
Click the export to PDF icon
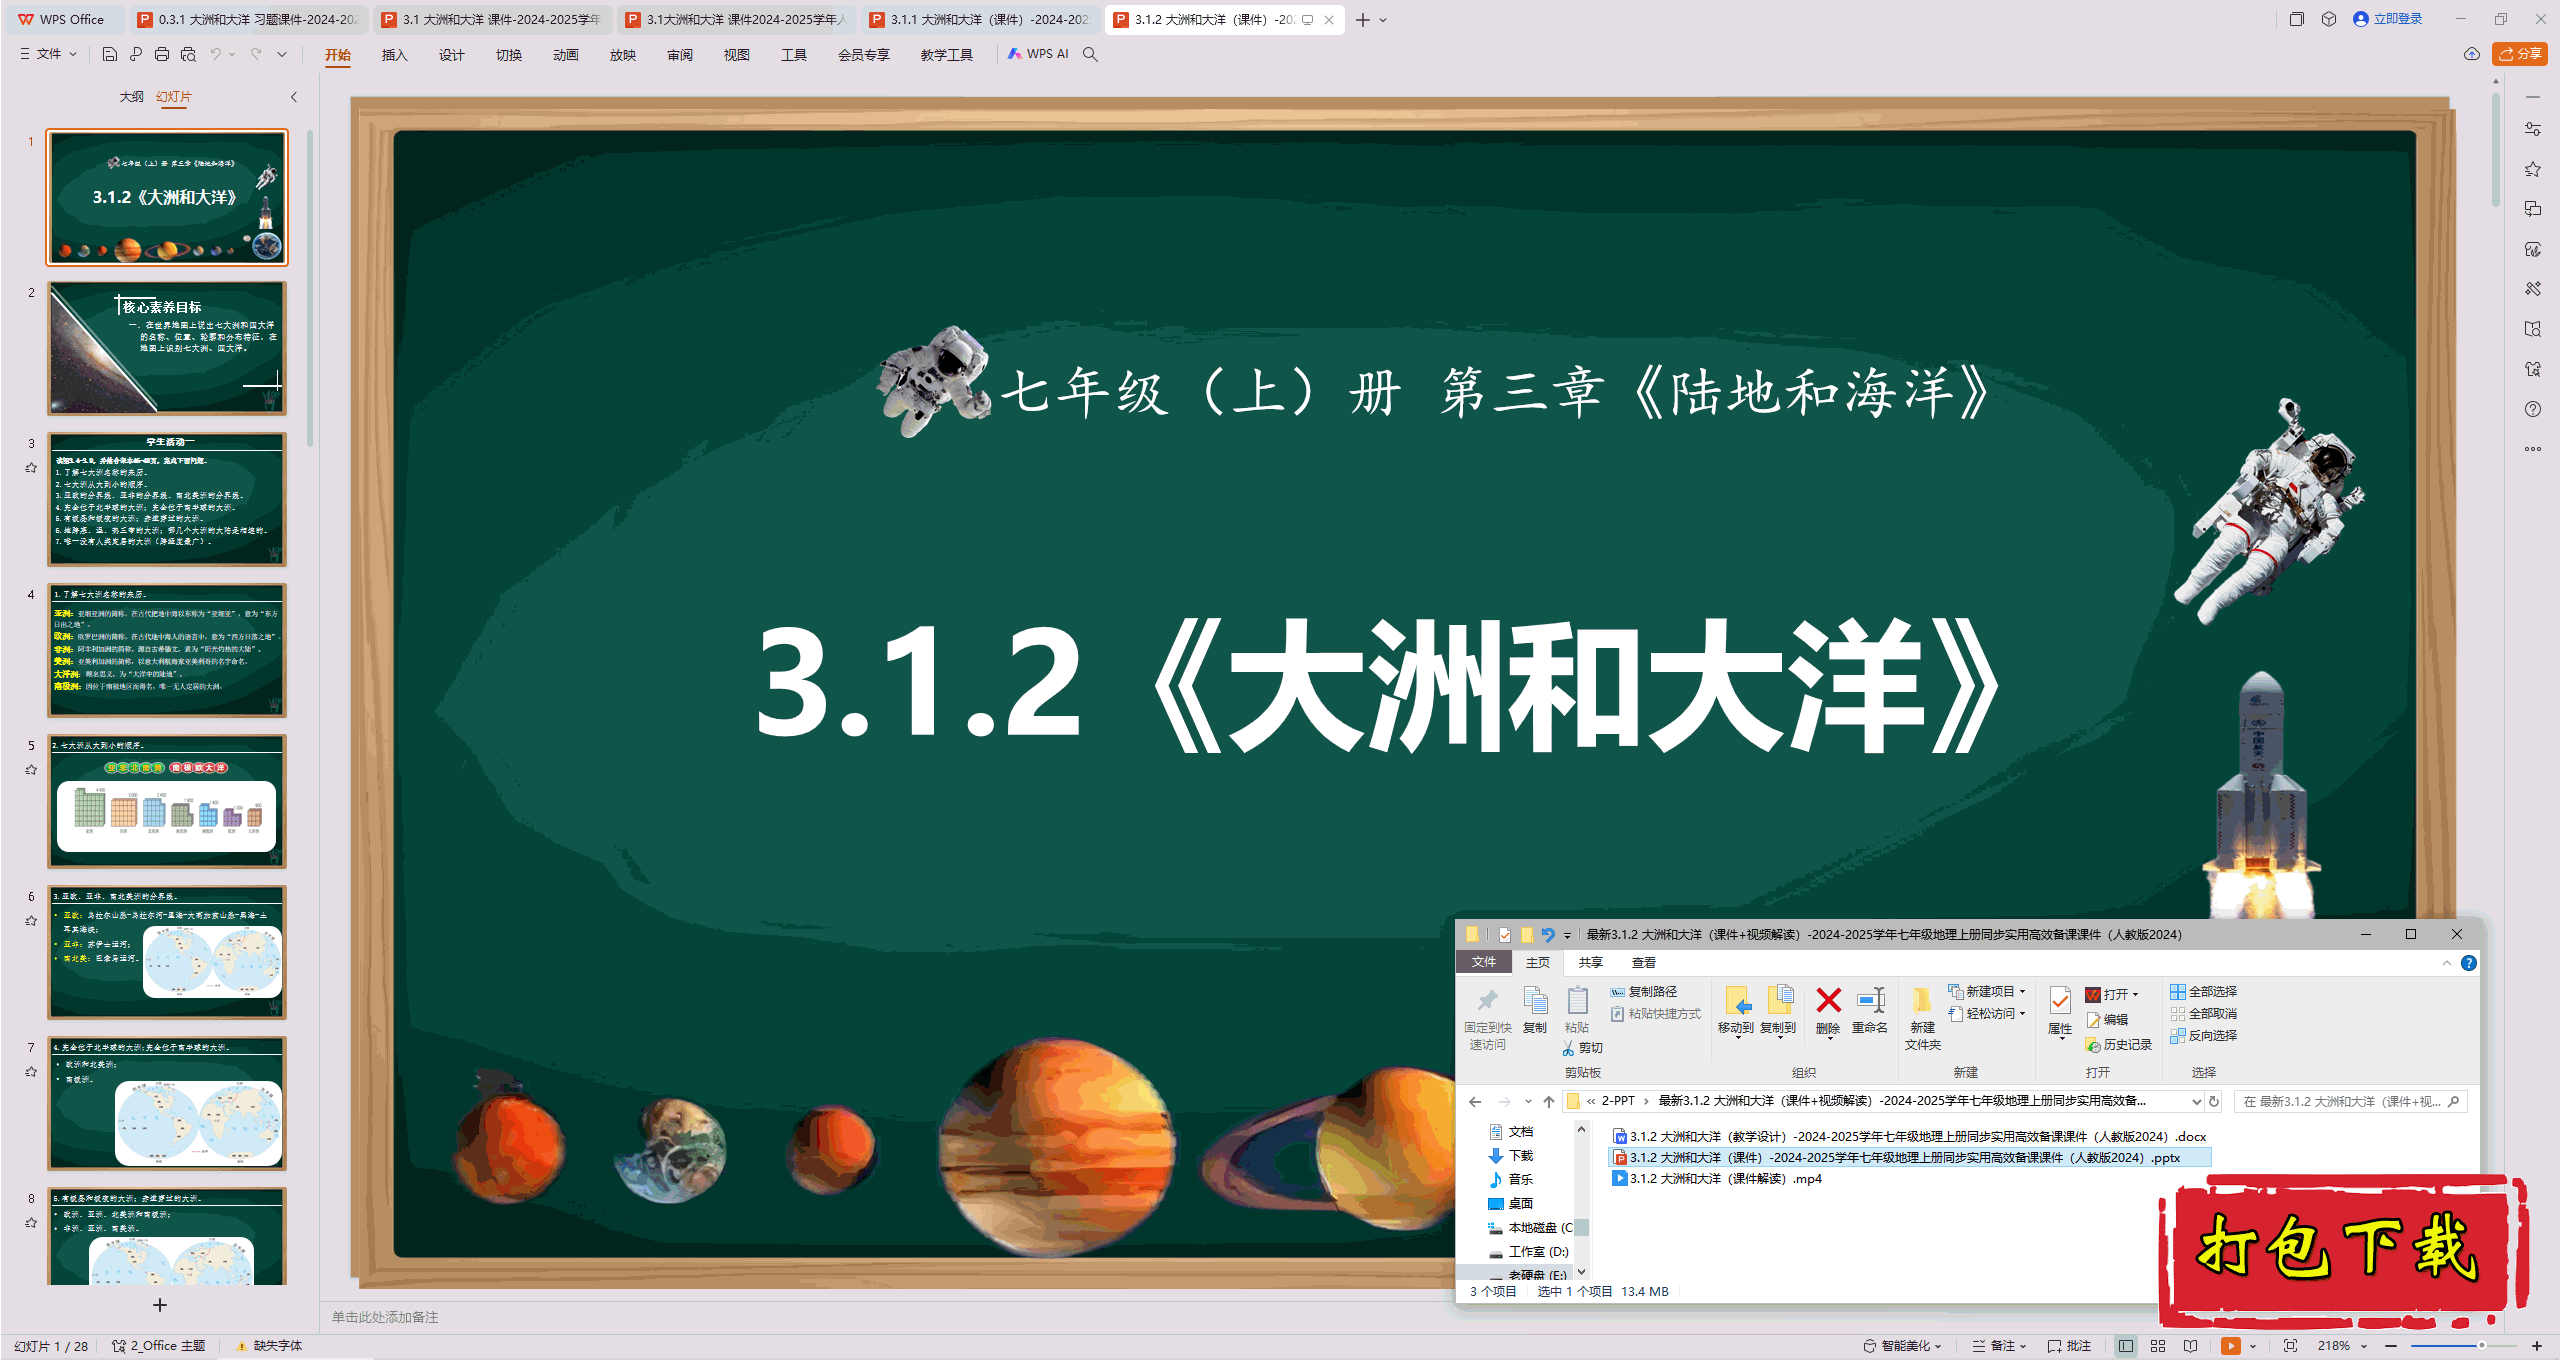(136, 54)
